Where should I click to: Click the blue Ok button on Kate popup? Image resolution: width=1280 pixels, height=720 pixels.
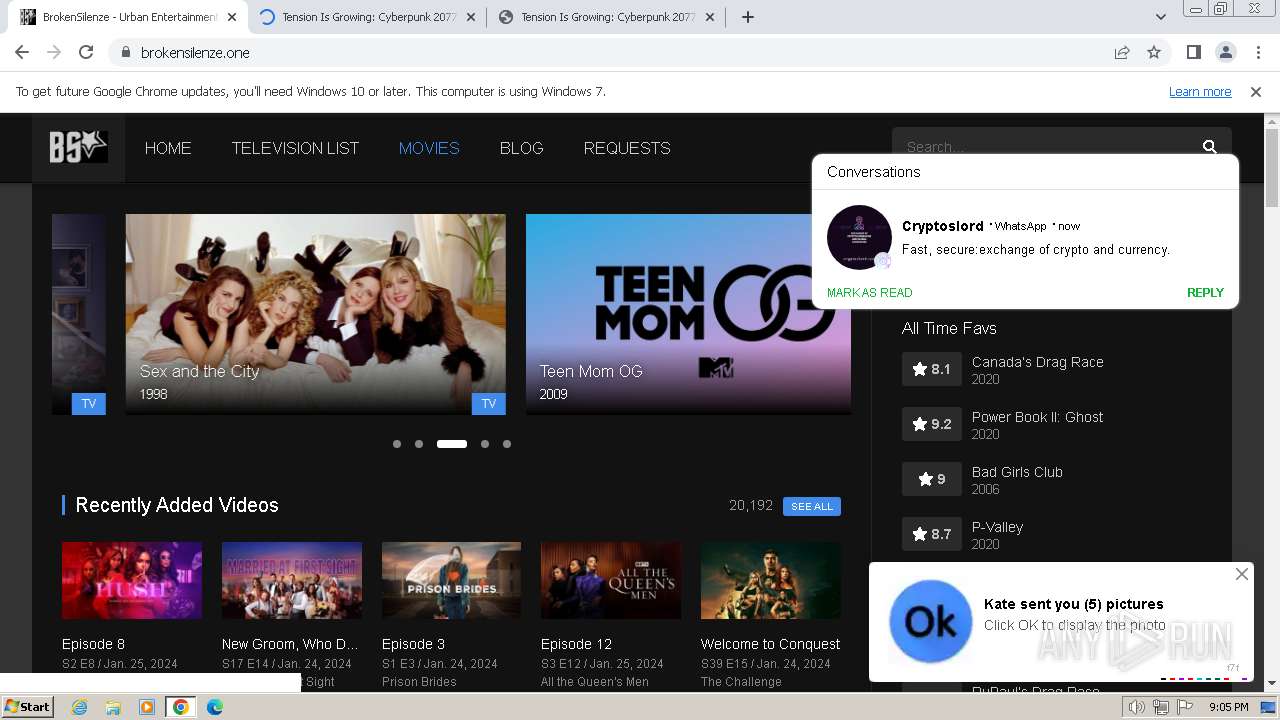coord(930,621)
